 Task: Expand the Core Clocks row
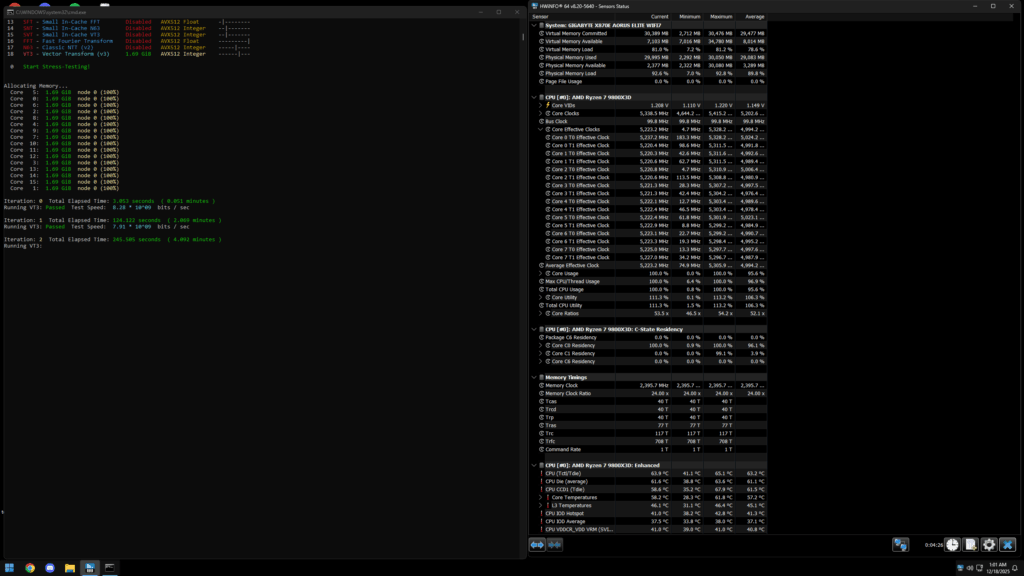pyautogui.click(x=541, y=114)
